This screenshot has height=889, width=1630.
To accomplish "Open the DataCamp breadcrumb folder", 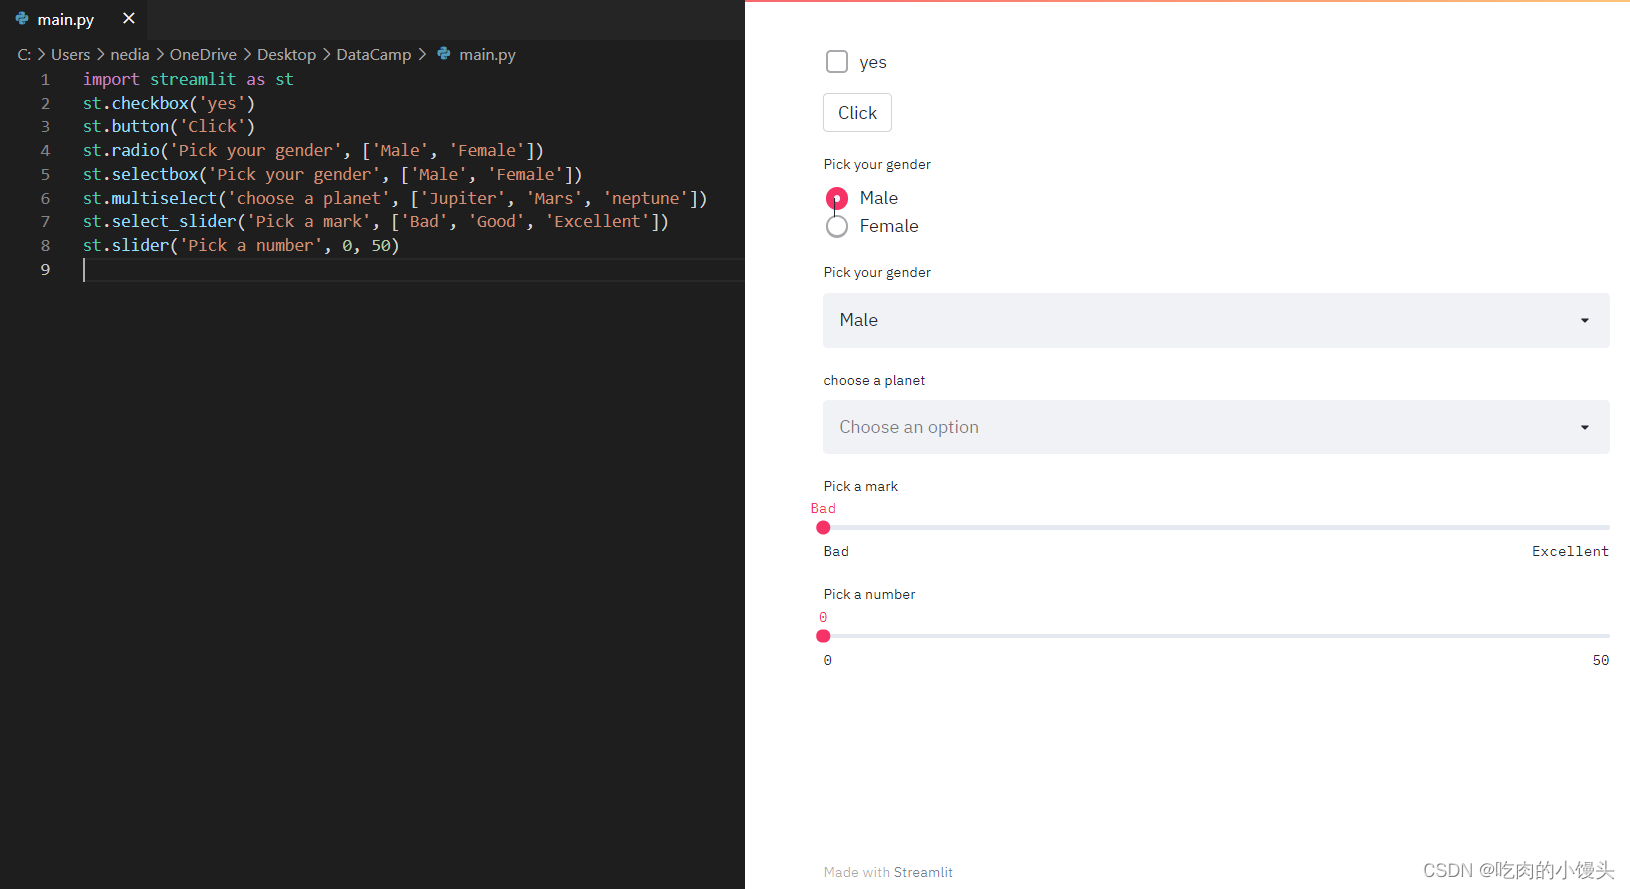I will click(374, 54).
